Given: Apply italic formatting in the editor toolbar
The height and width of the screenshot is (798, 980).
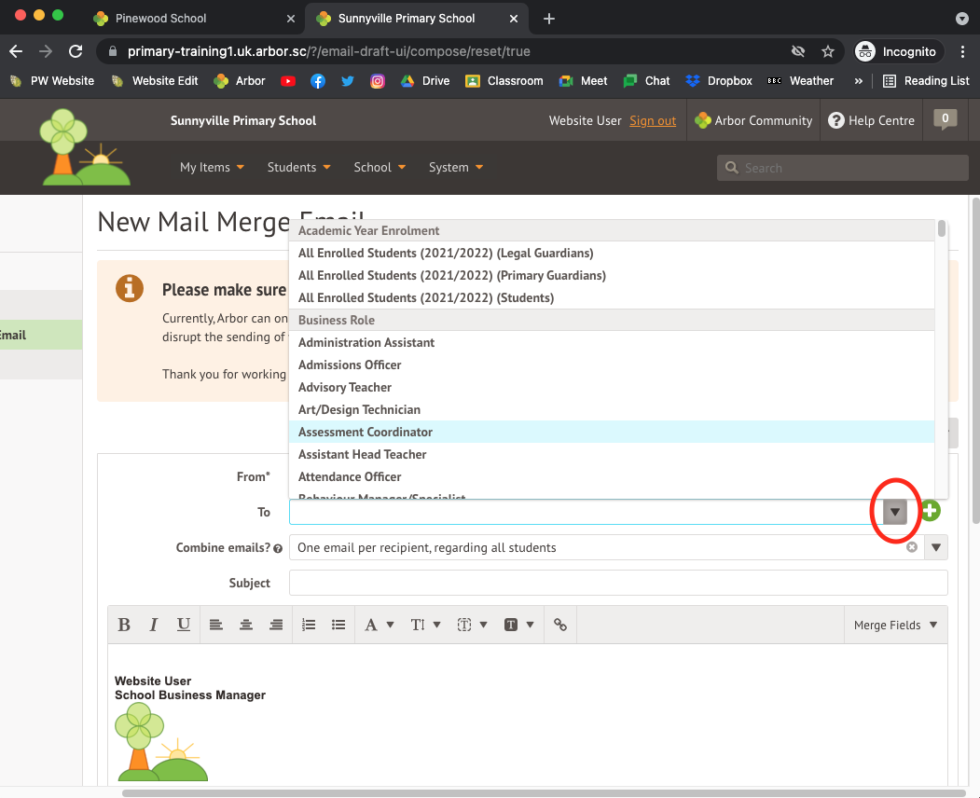Looking at the screenshot, I should coord(154,625).
